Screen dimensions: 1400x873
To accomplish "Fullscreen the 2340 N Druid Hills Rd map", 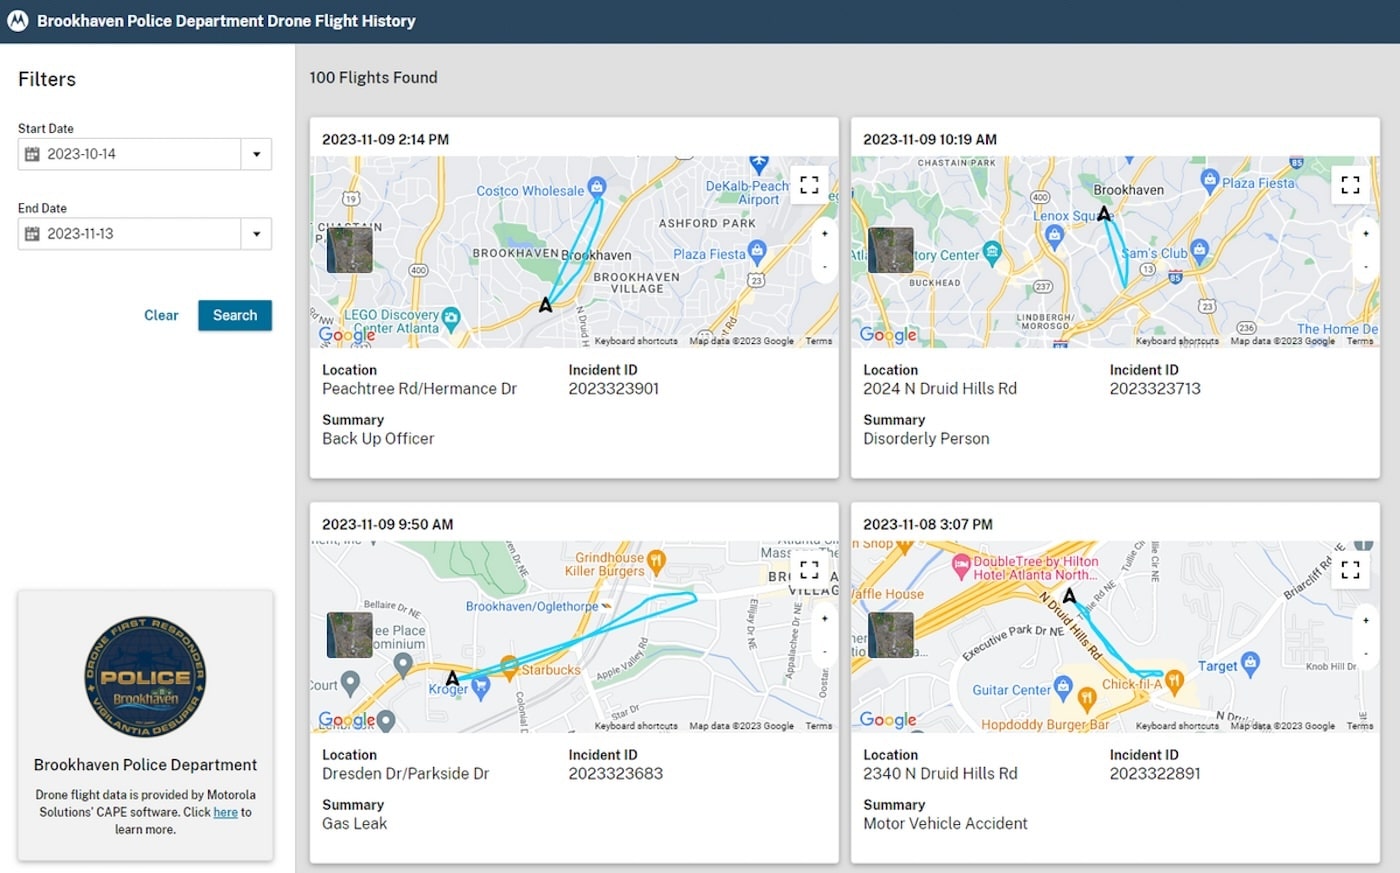I will [1350, 569].
